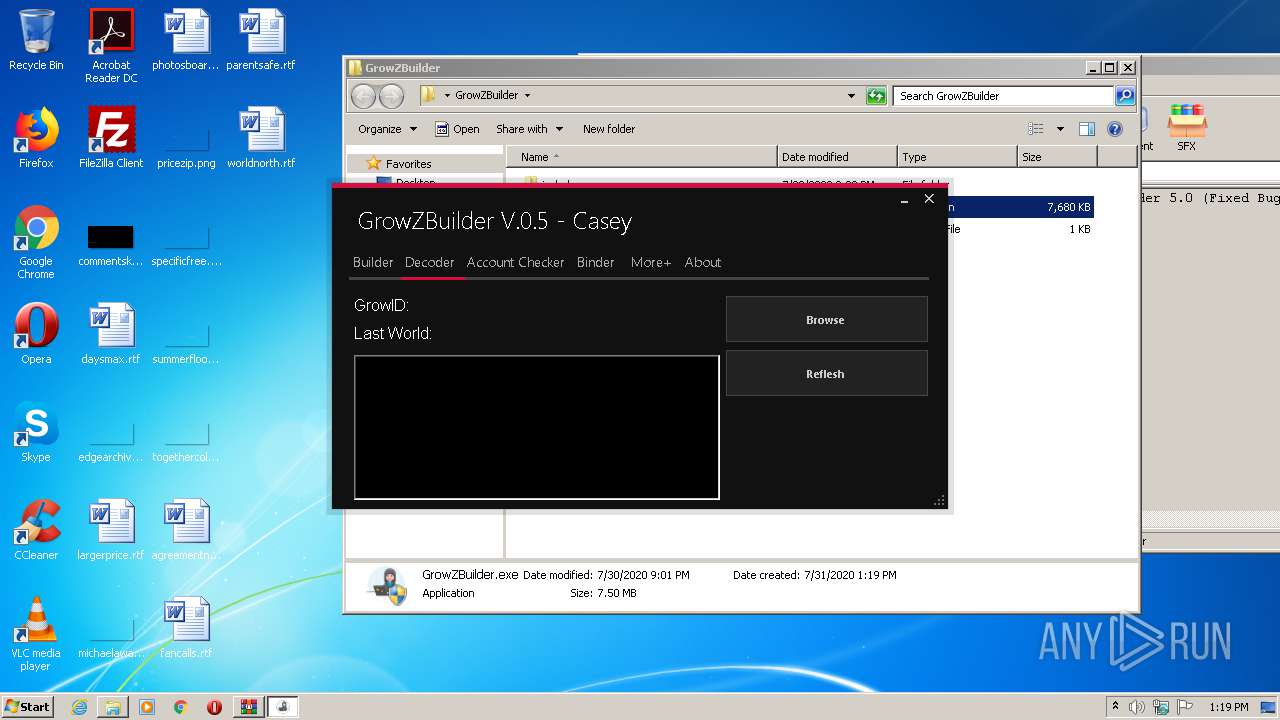The image size is (1280, 720).
Task: Open Recycle Bin desktop icon
Action: tap(36, 41)
